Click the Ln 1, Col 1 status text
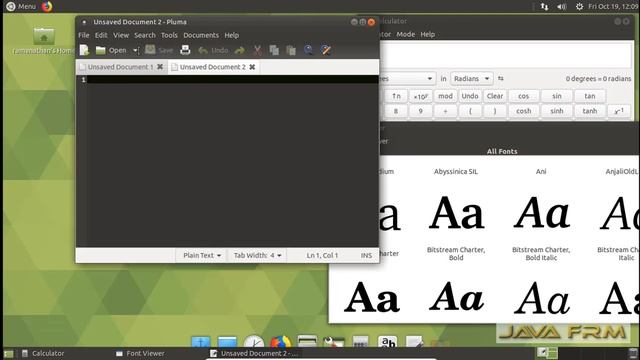The height and width of the screenshot is (360, 640). [322, 256]
